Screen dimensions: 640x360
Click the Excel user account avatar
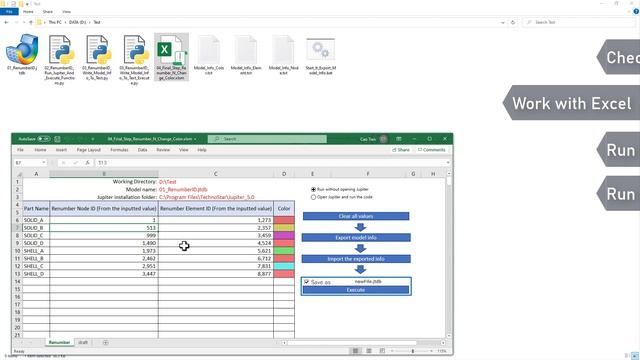(x=384, y=139)
